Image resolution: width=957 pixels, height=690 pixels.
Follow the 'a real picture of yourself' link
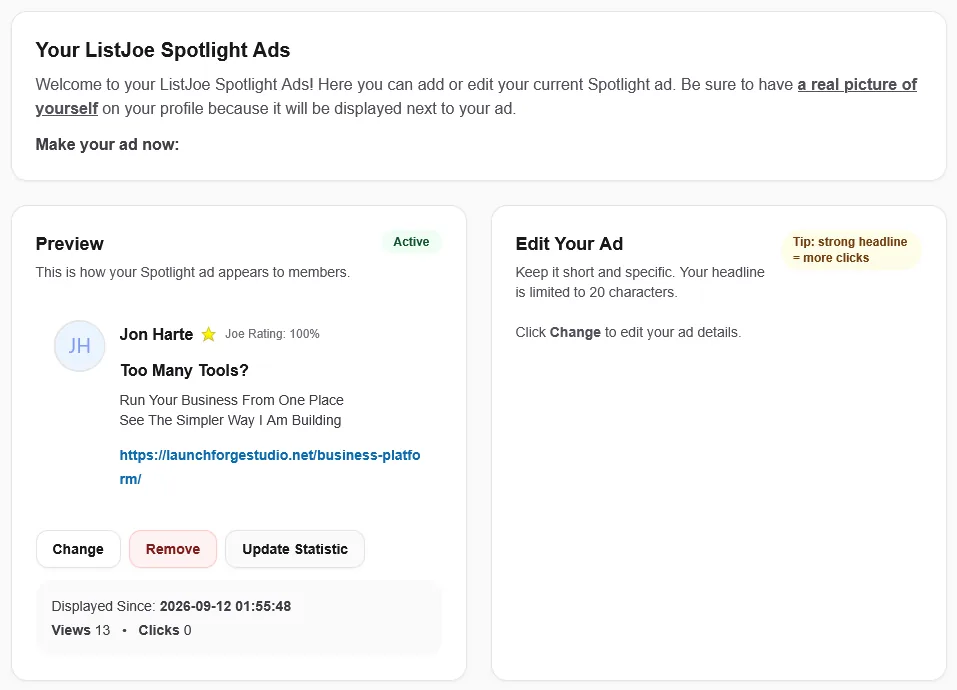click(857, 85)
